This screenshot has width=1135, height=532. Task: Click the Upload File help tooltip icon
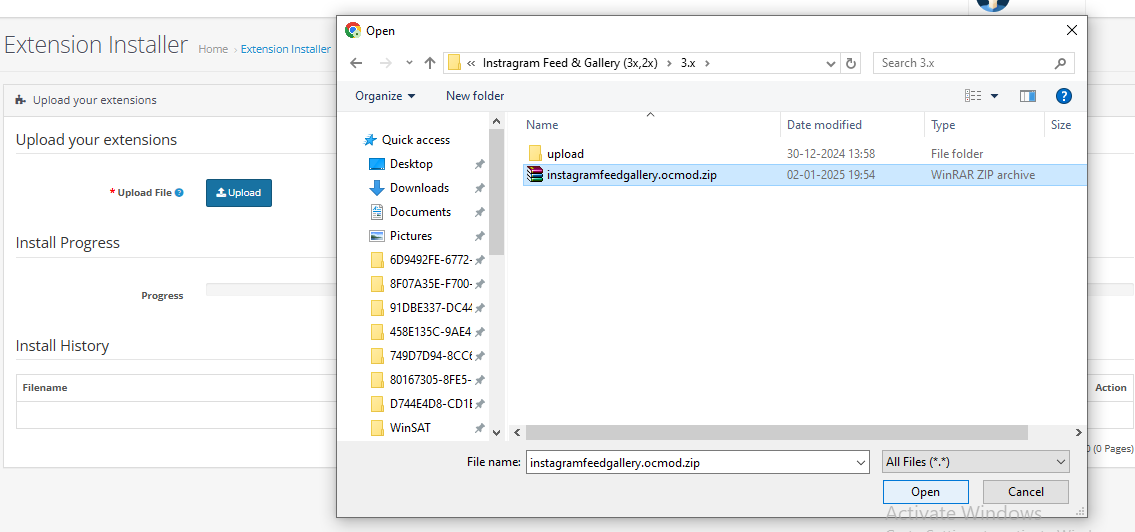[x=179, y=193]
